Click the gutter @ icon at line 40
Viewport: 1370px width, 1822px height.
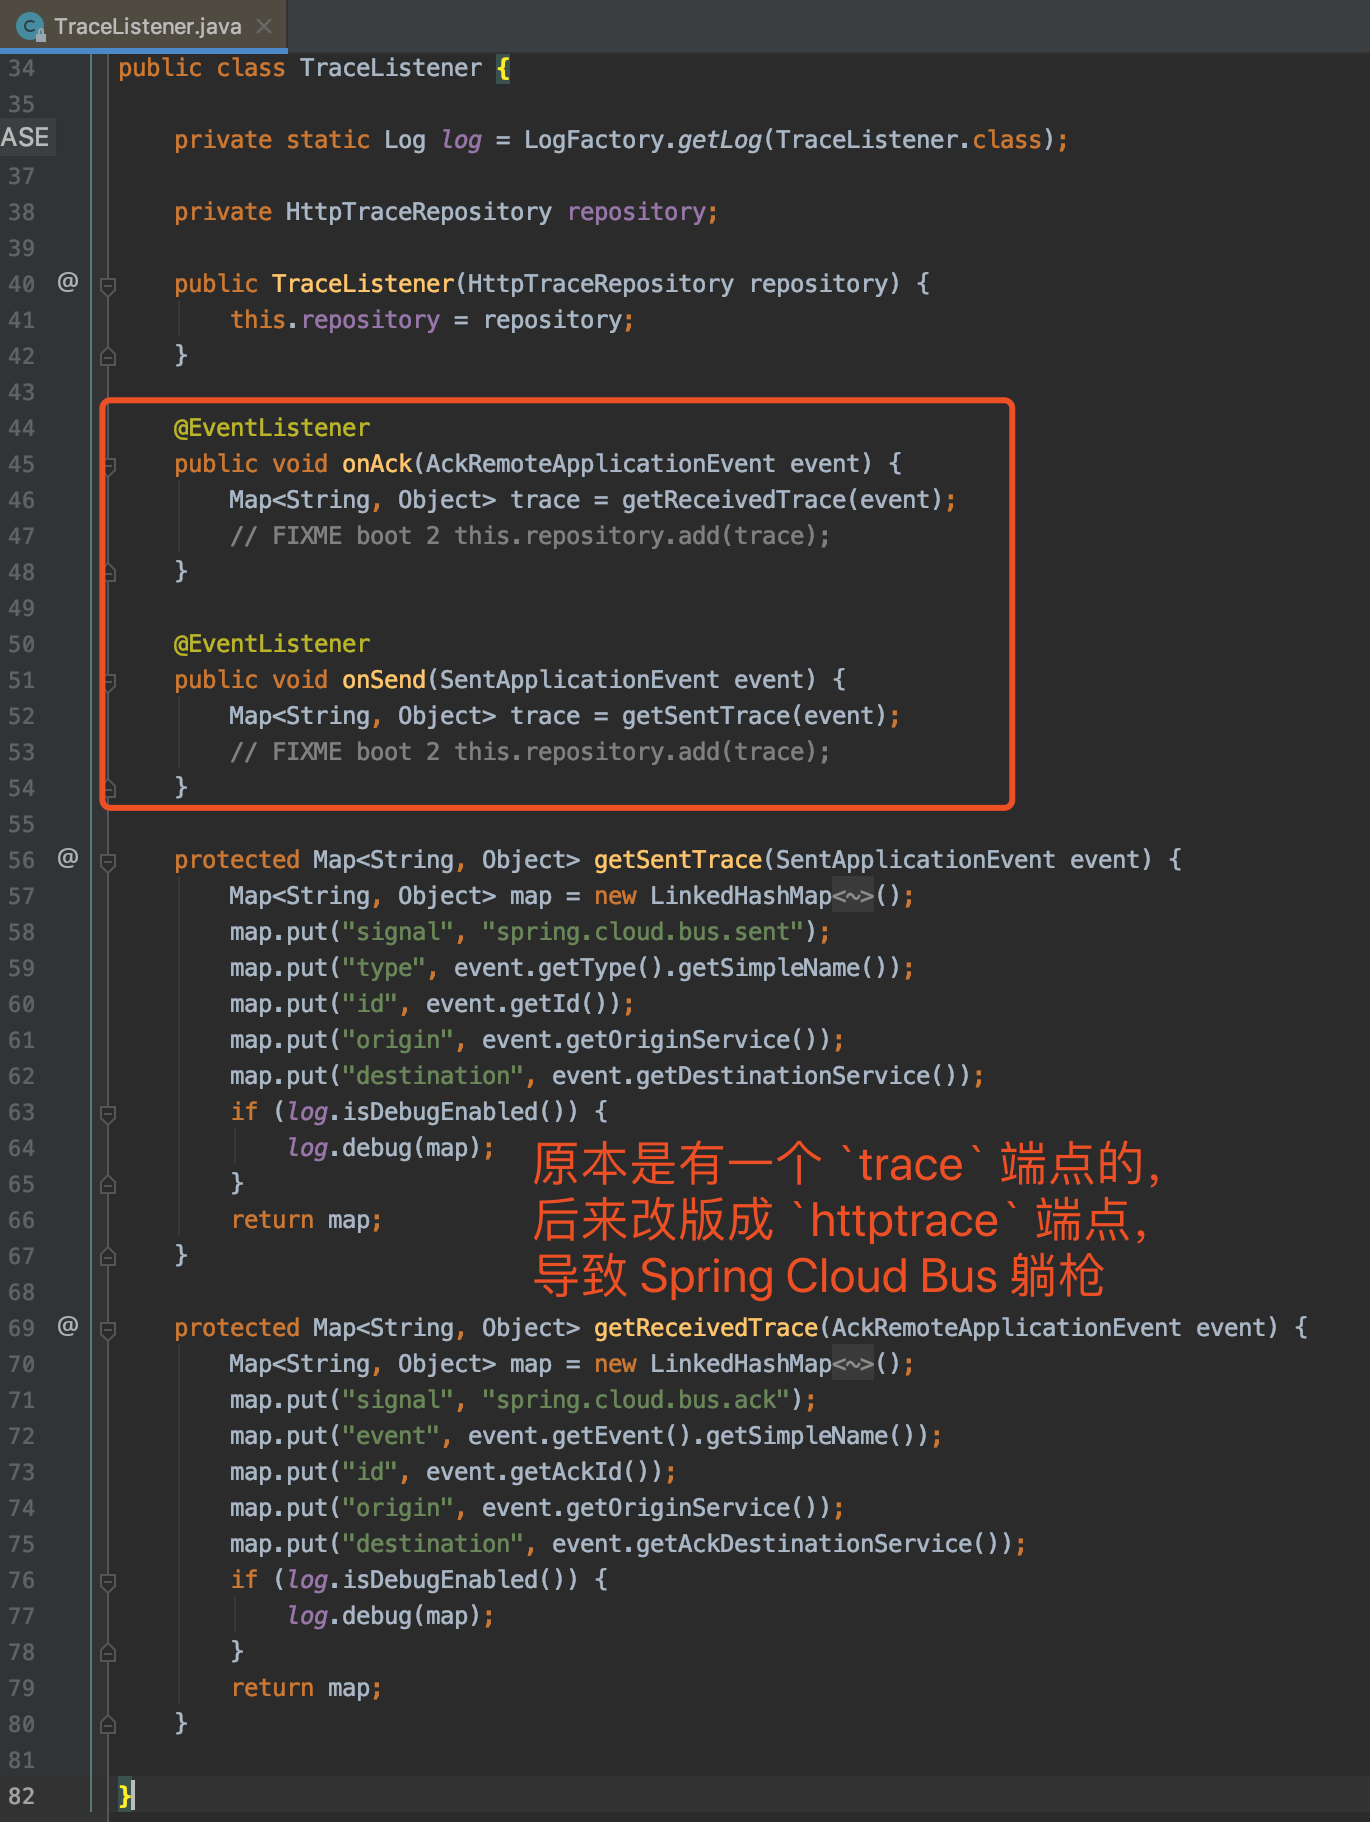[67, 283]
